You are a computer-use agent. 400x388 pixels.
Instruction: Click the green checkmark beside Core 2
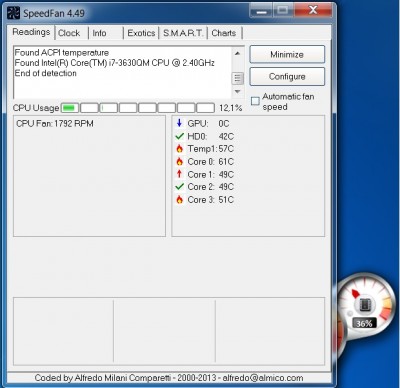click(x=179, y=187)
